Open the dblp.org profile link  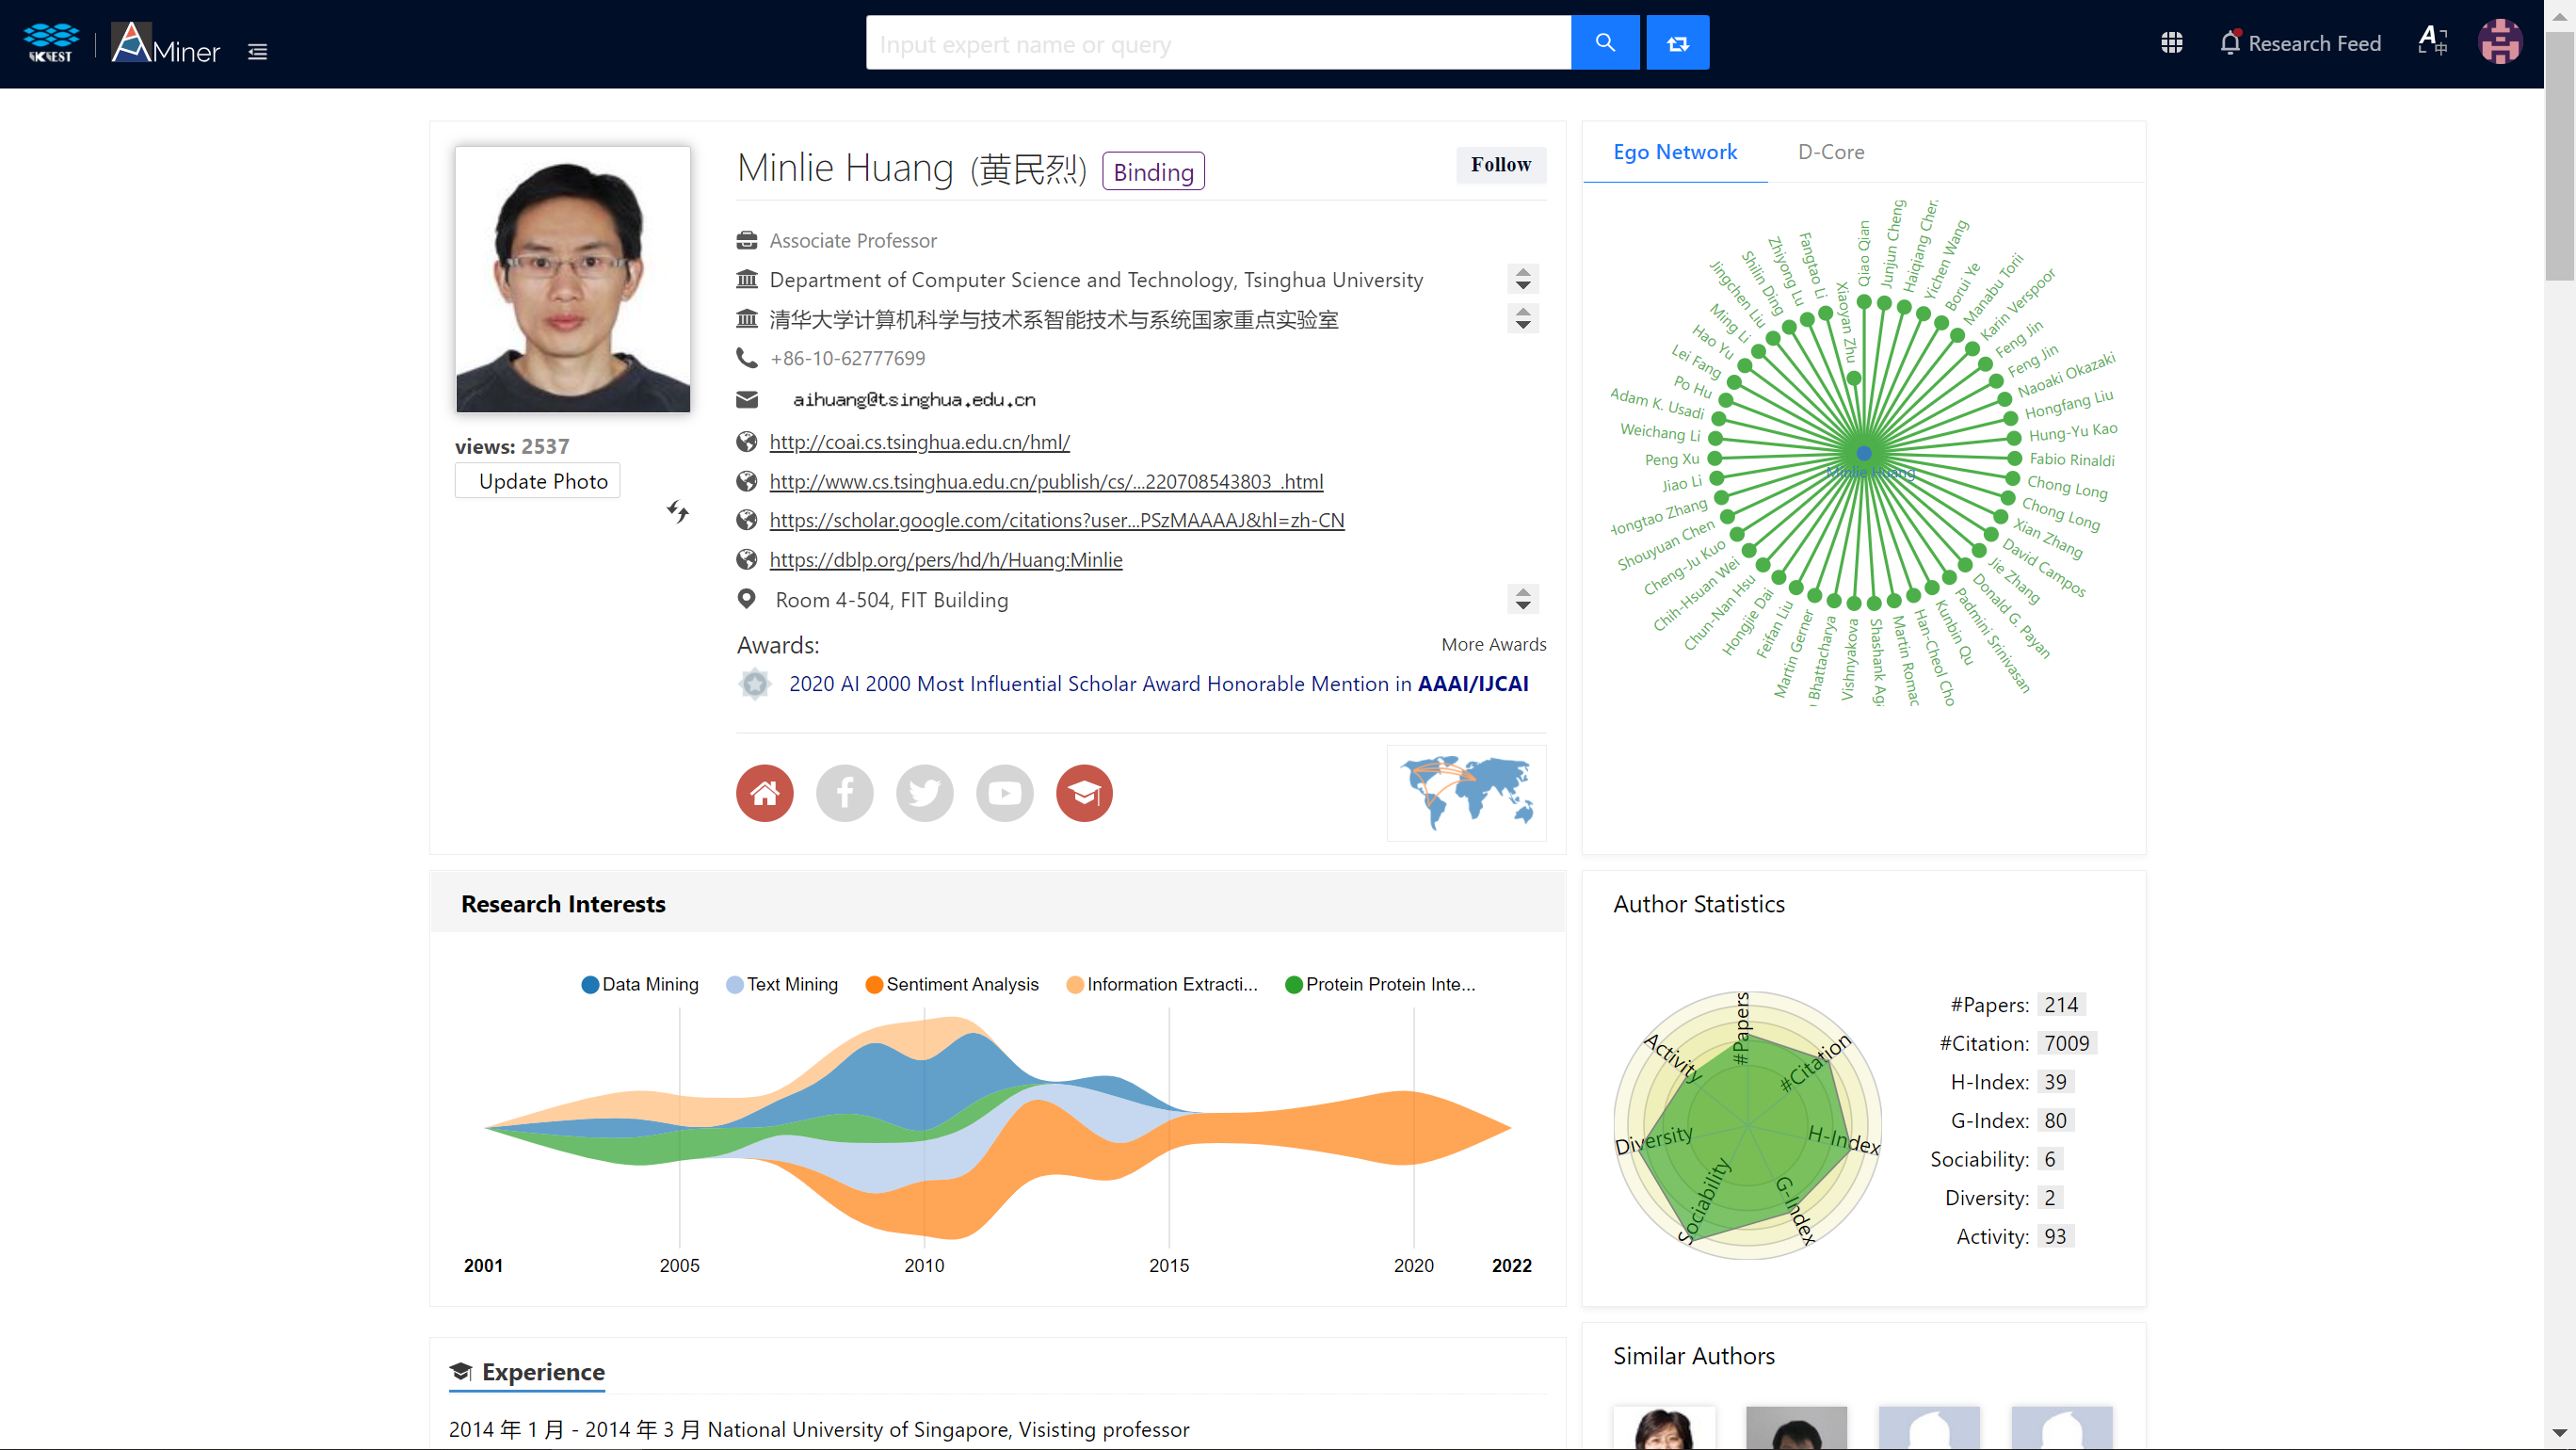pos(945,560)
